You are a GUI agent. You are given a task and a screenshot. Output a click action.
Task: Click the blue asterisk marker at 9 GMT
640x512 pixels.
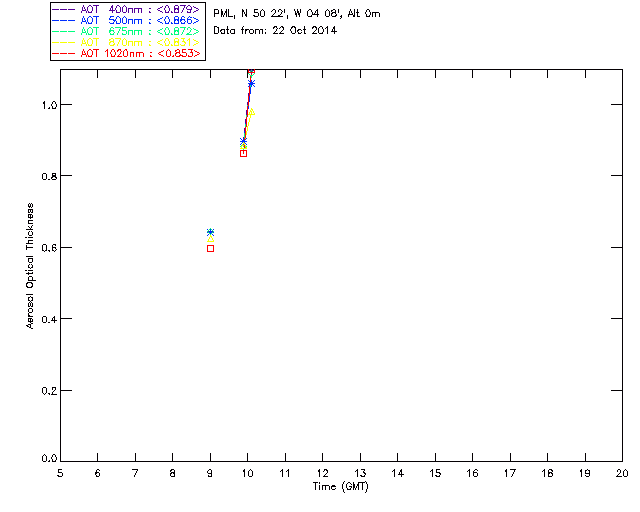pos(211,232)
